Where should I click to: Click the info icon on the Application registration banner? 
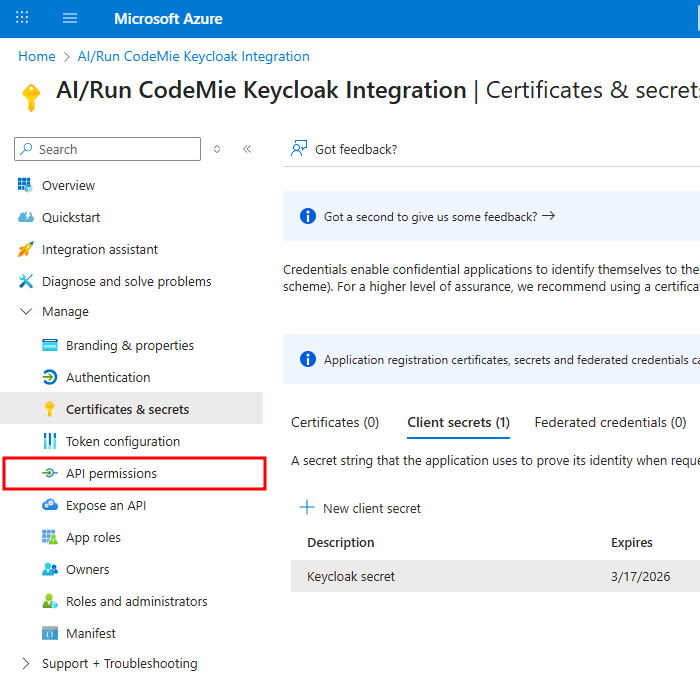[308, 359]
